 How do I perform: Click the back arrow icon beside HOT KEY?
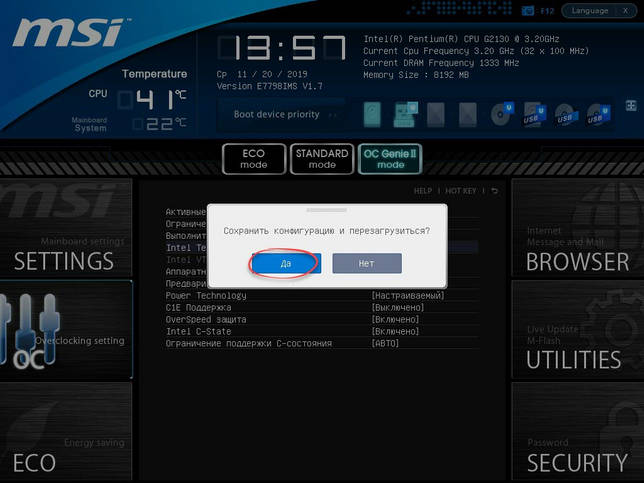point(494,191)
